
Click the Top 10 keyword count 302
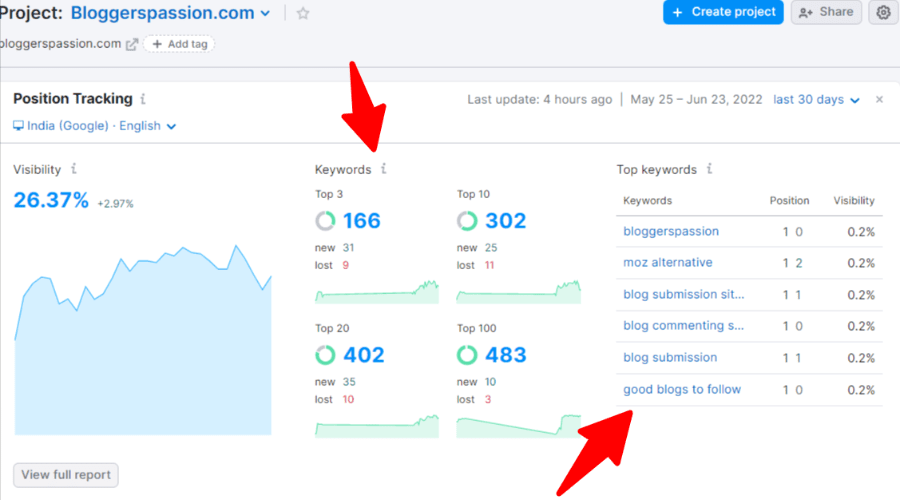(x=505, y=220)
